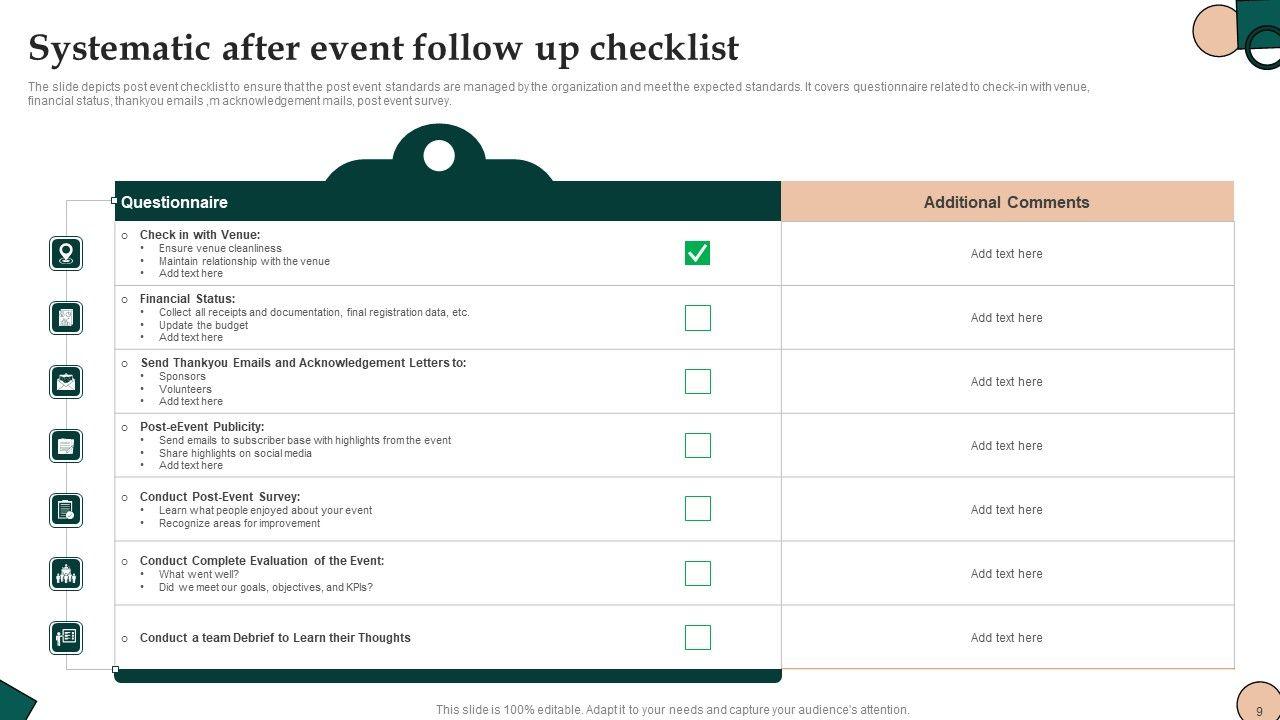Check the Post-eEvent Publicity checkbox
The height and width of the screenshot is (720, 1280).
697,445
